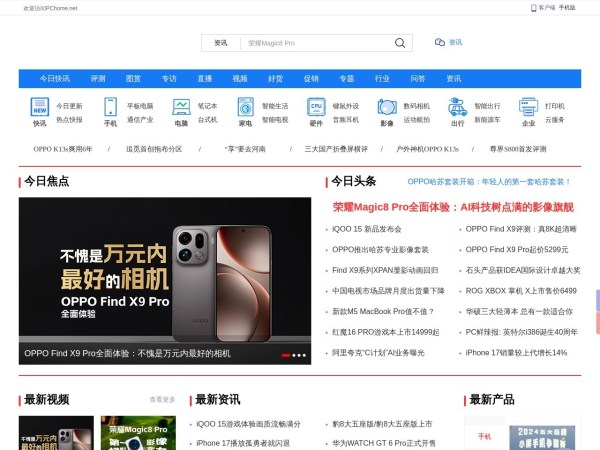Click the magnifier search icon

point(400,43)
